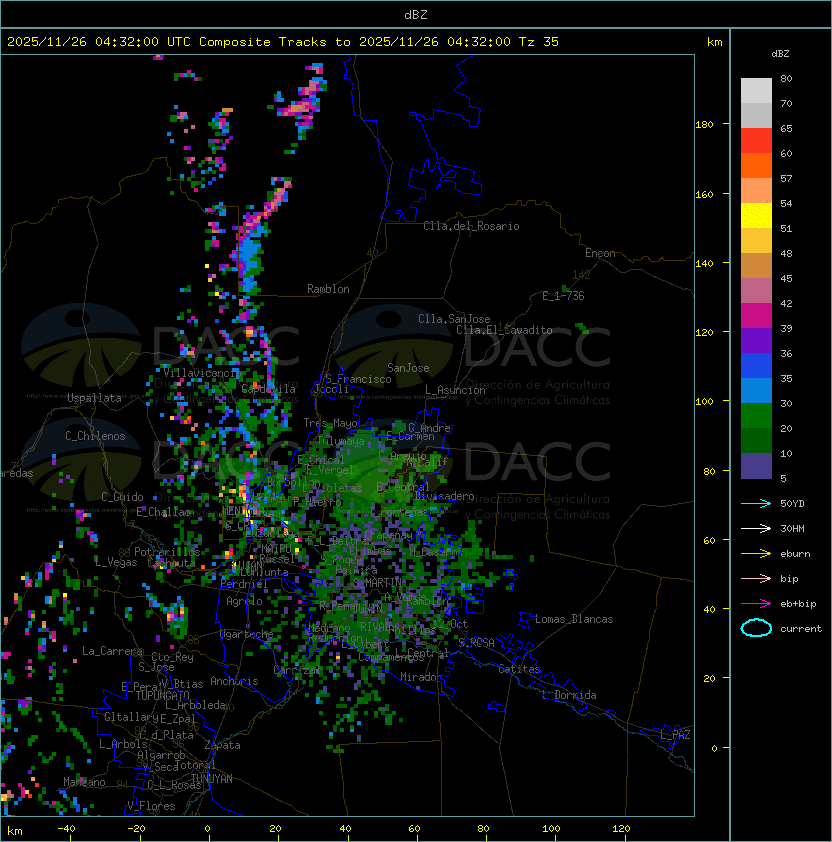
Task: Click the white 30HM arrow in legend
Action: click(756, 528)
